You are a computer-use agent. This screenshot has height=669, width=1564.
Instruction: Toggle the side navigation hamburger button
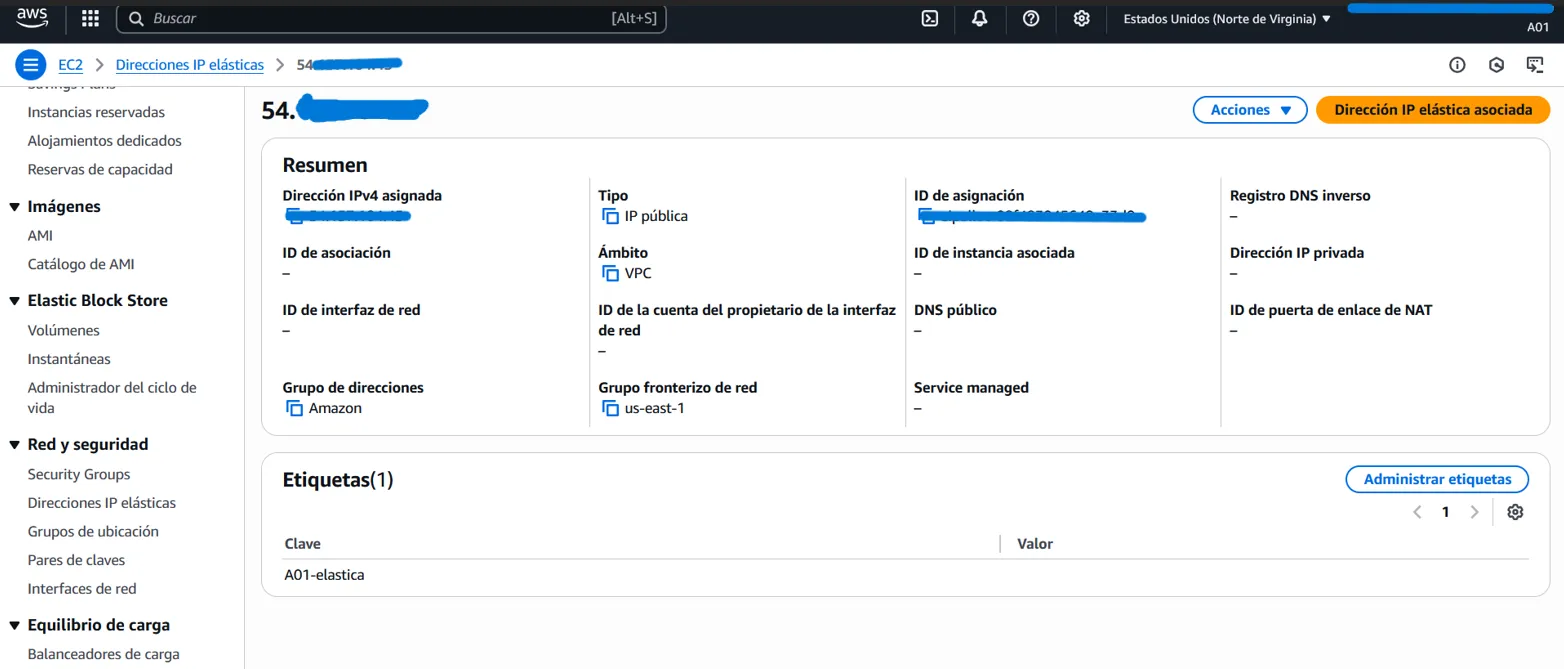click(x=31, y=65)
